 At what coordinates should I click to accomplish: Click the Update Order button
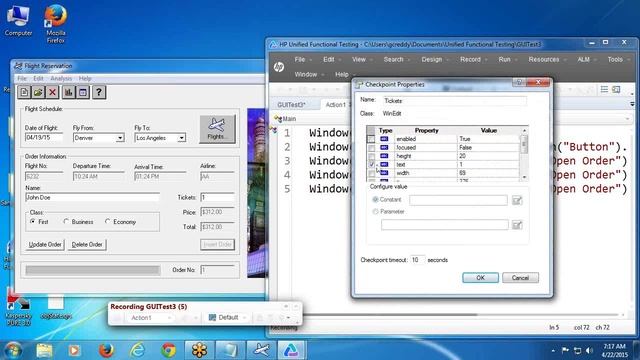pyautogui.click(x=45, y=244)
